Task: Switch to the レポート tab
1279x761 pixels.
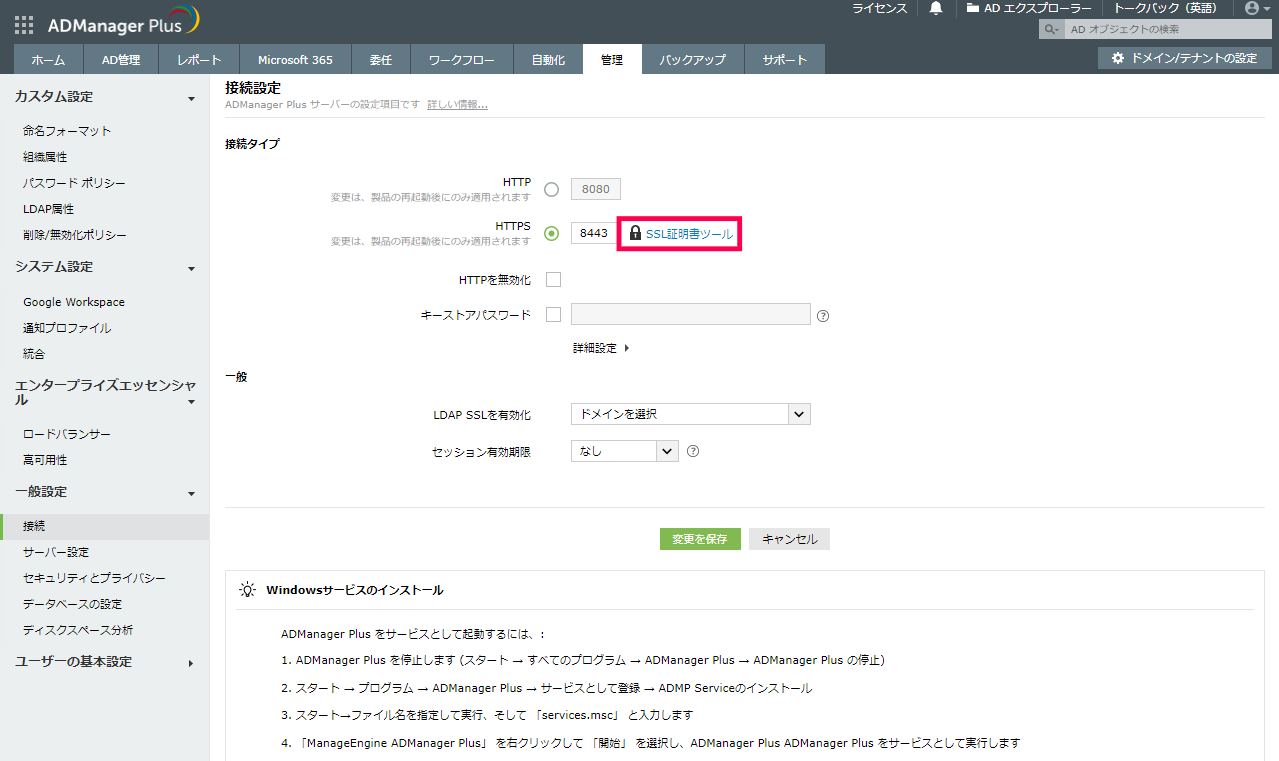Action: 199,60
